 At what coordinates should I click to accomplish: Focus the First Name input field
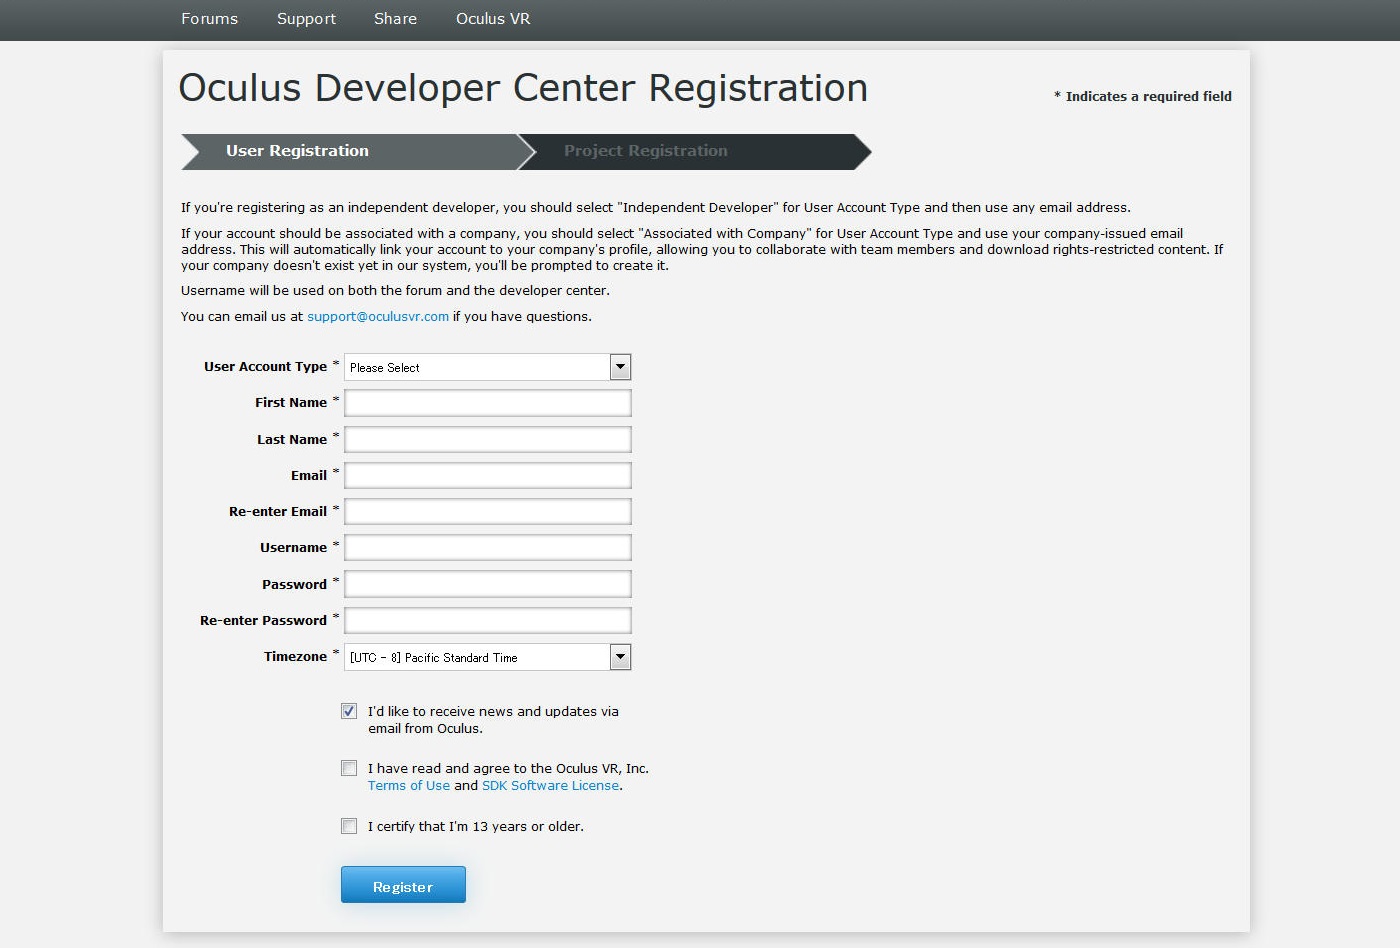(487, 403)
